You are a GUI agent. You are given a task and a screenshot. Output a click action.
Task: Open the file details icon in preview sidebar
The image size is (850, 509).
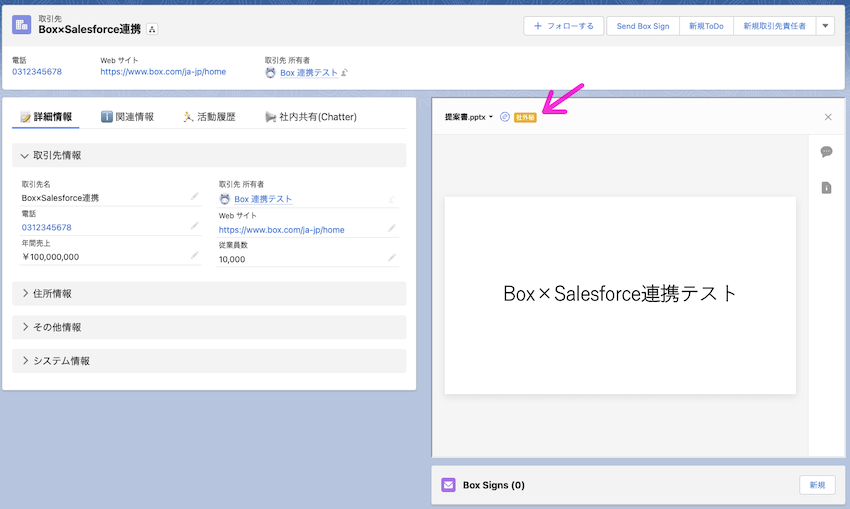point(826,188)
